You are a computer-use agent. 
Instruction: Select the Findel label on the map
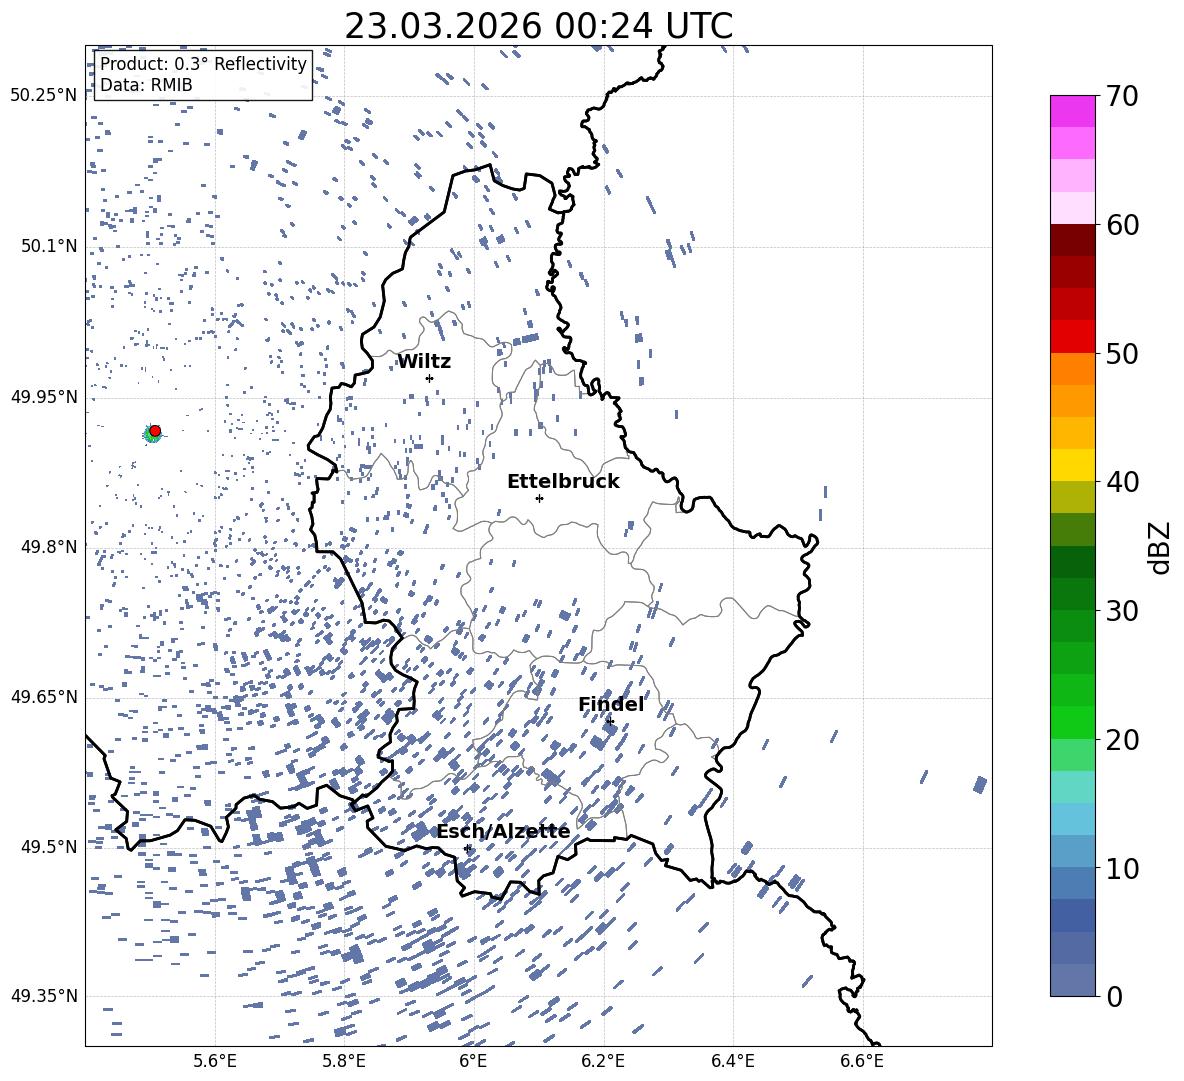(x=611, y=705)
